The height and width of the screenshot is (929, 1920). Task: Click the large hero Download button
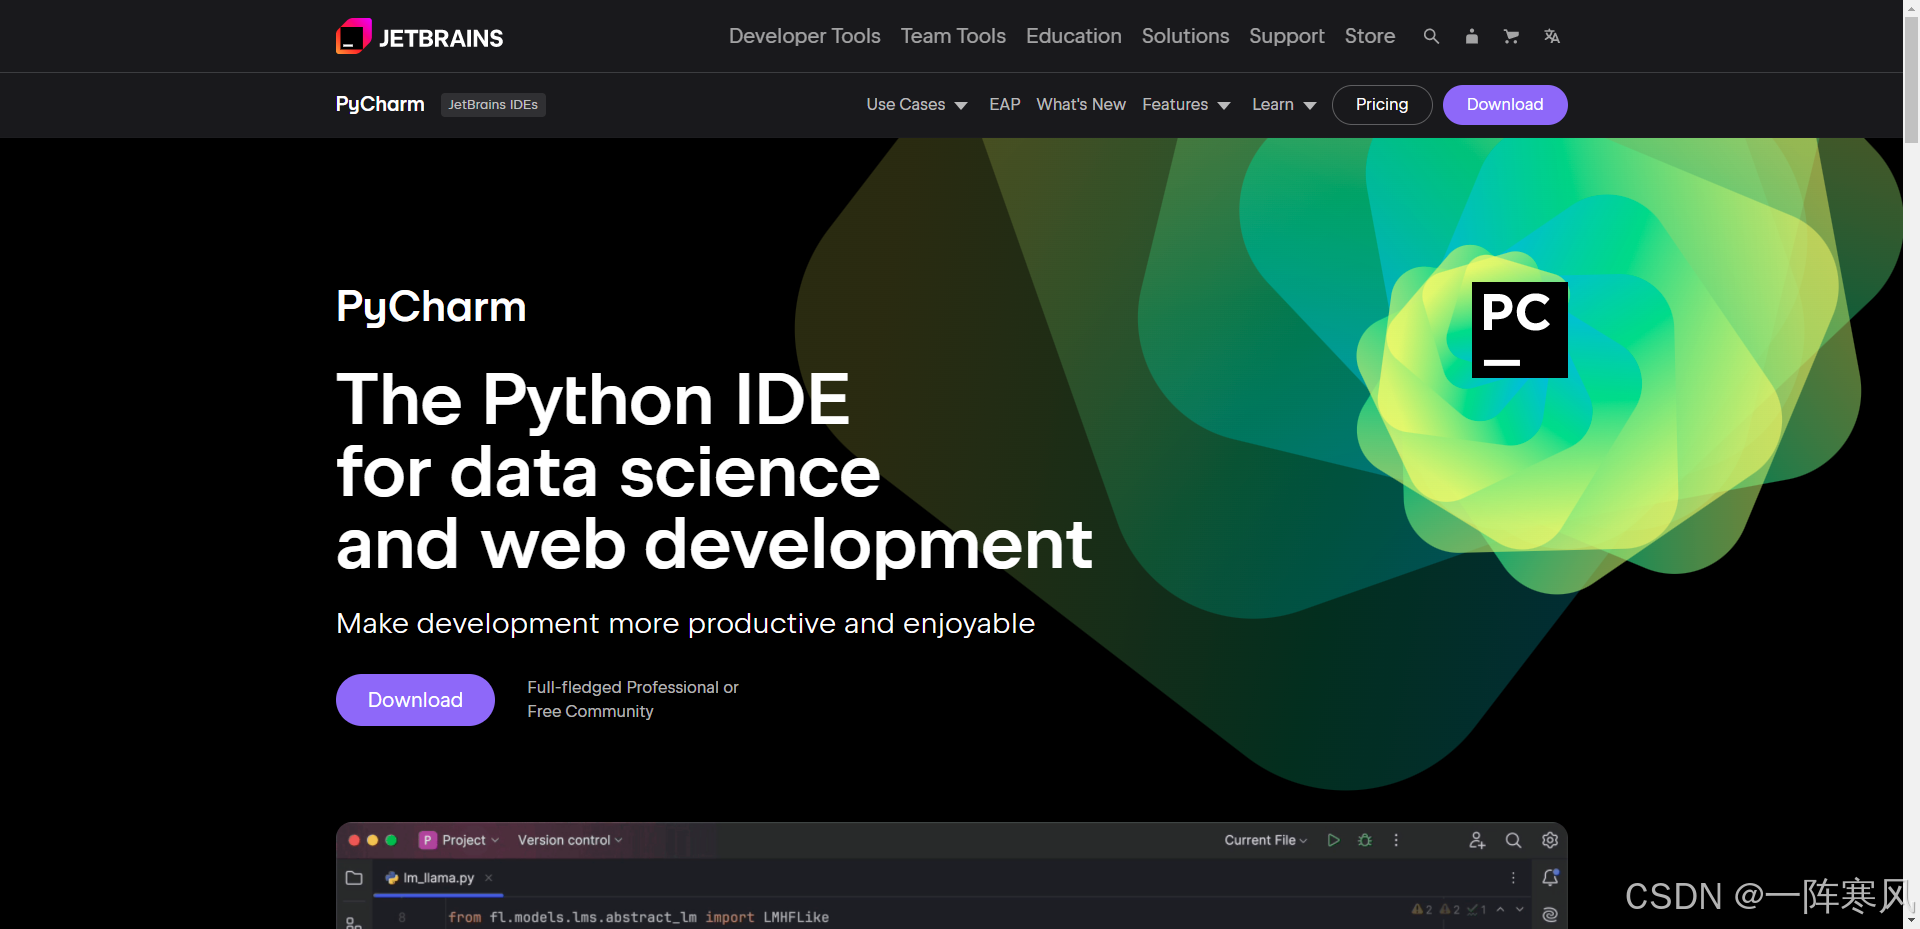point(415,700)
